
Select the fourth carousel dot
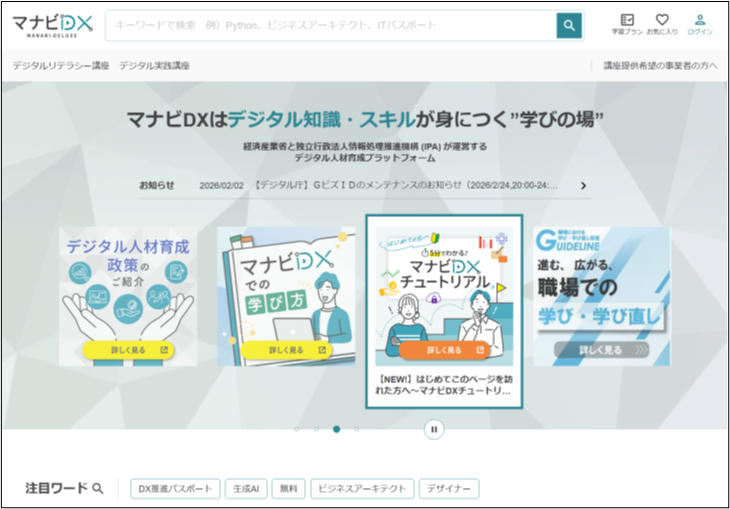tap(356, 429)
